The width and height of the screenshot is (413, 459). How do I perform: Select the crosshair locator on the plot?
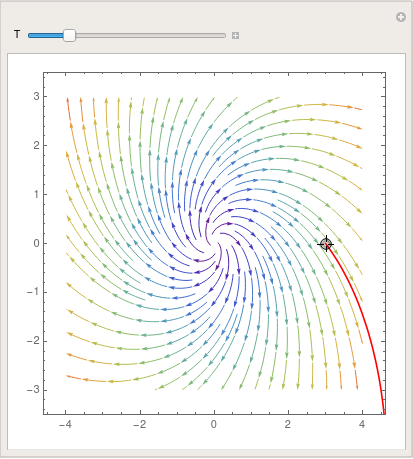326,244
